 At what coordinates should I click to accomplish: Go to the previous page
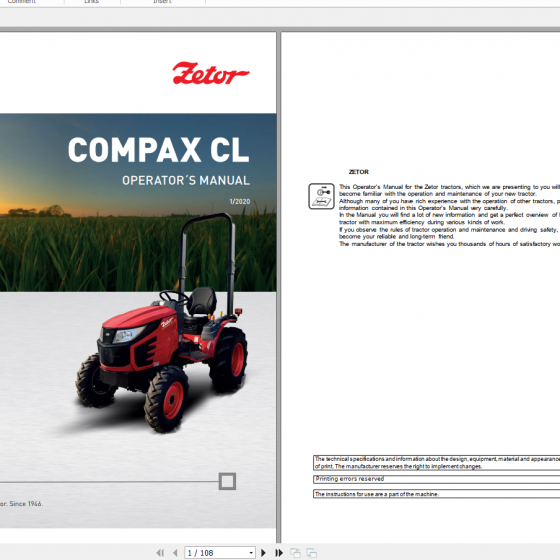pyautogui.click(x=175, y=553)
